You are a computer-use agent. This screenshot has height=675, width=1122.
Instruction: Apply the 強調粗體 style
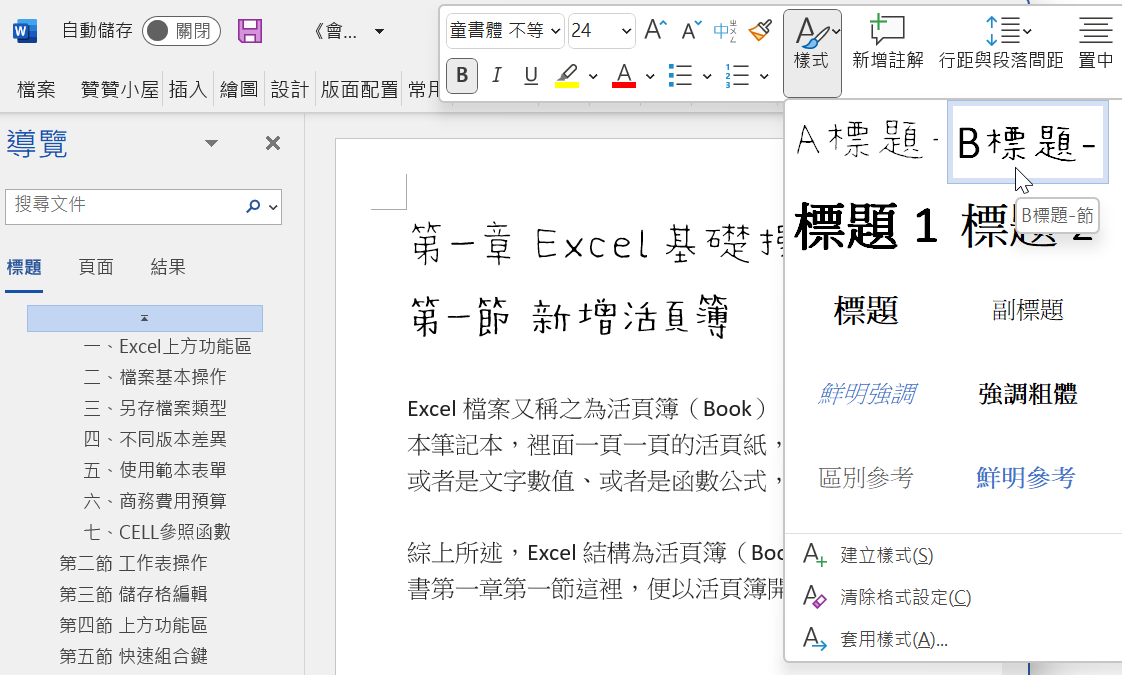[x=1028, y=394]
